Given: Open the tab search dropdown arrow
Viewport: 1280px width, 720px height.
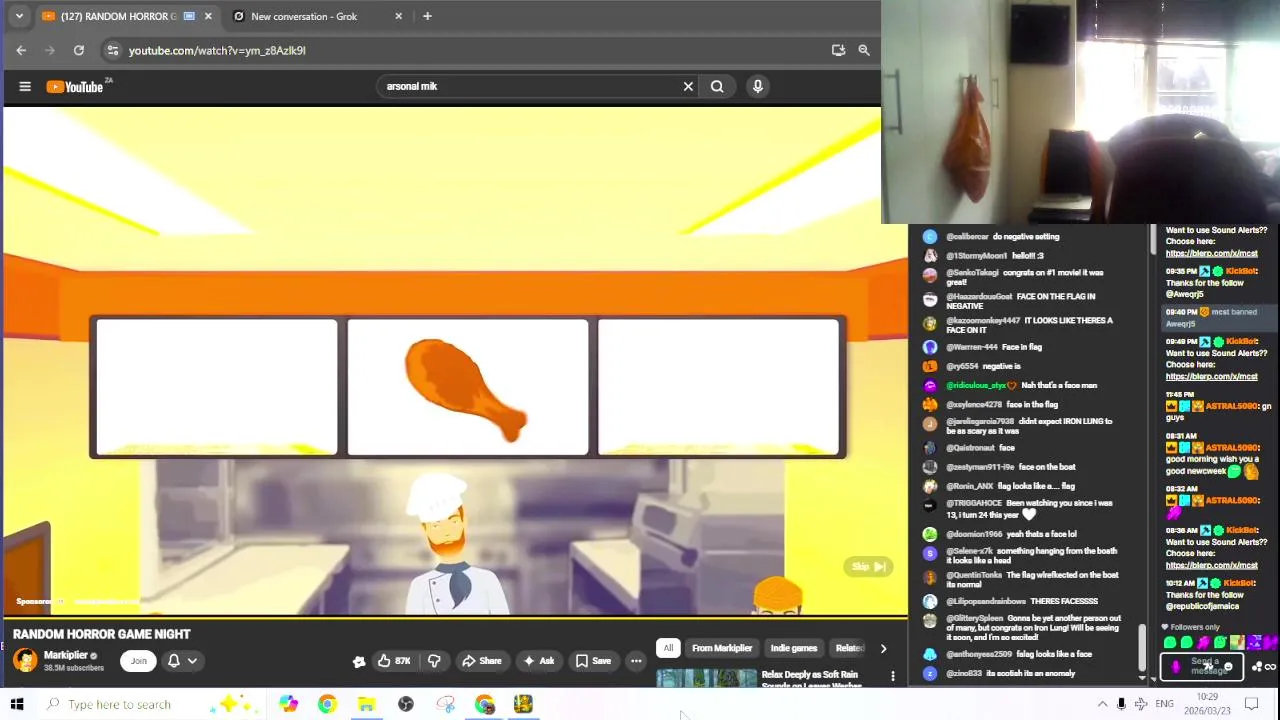Looking at the screenshot, I should 19,16.
